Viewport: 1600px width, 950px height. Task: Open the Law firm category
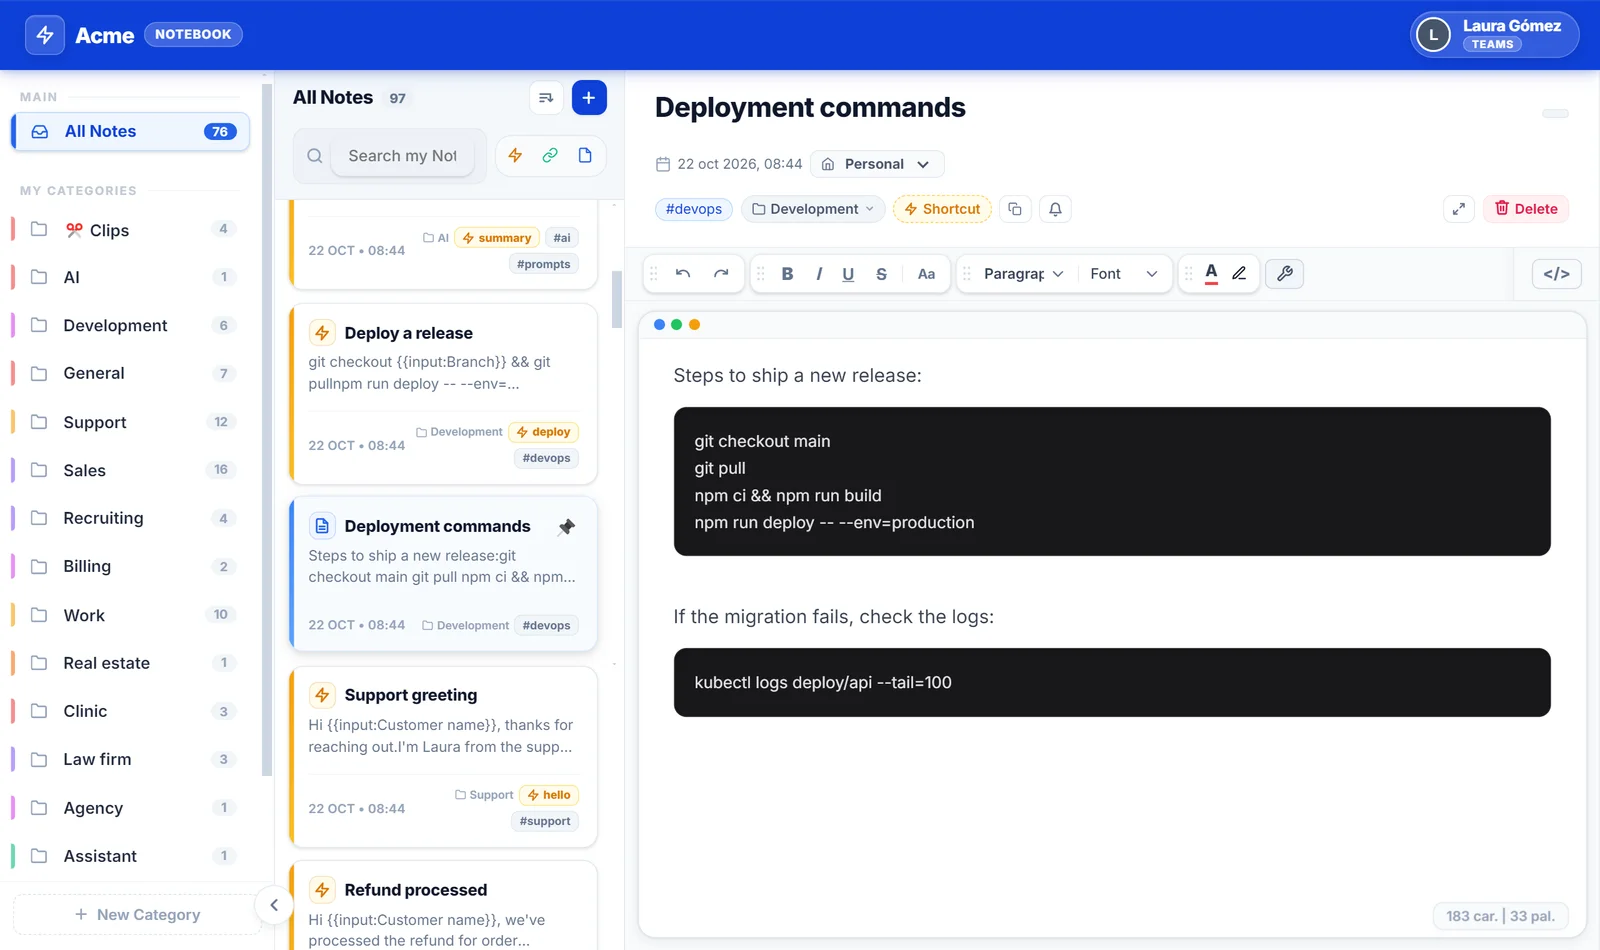(x=130, y=759)
